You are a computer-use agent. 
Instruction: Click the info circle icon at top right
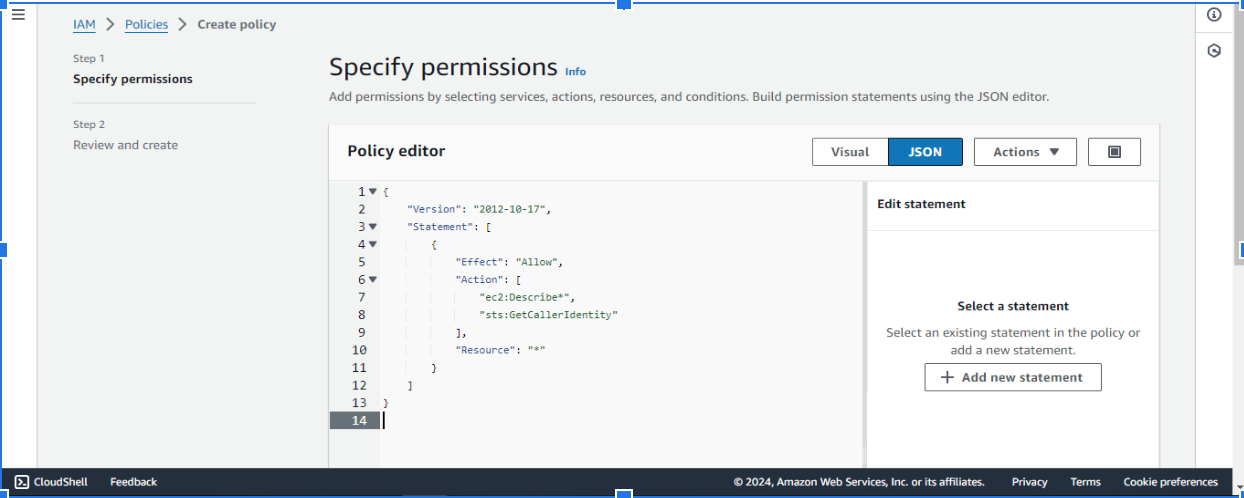click(x=1214, y=15)
